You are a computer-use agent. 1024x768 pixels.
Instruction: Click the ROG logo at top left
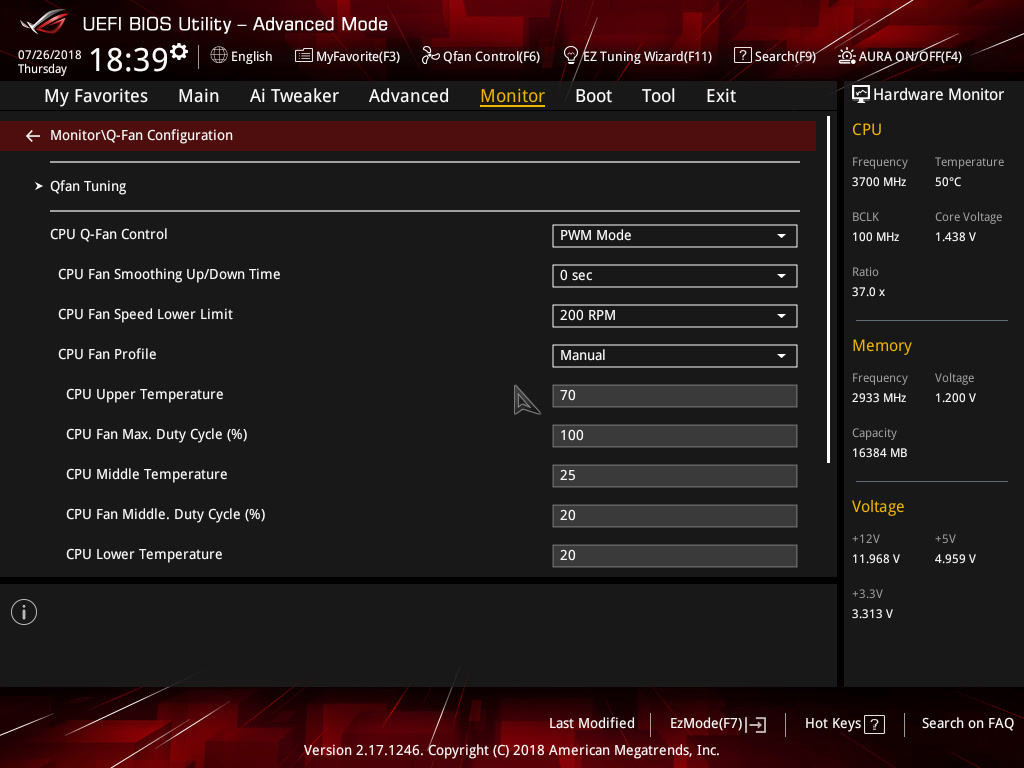tap(44, 22)
